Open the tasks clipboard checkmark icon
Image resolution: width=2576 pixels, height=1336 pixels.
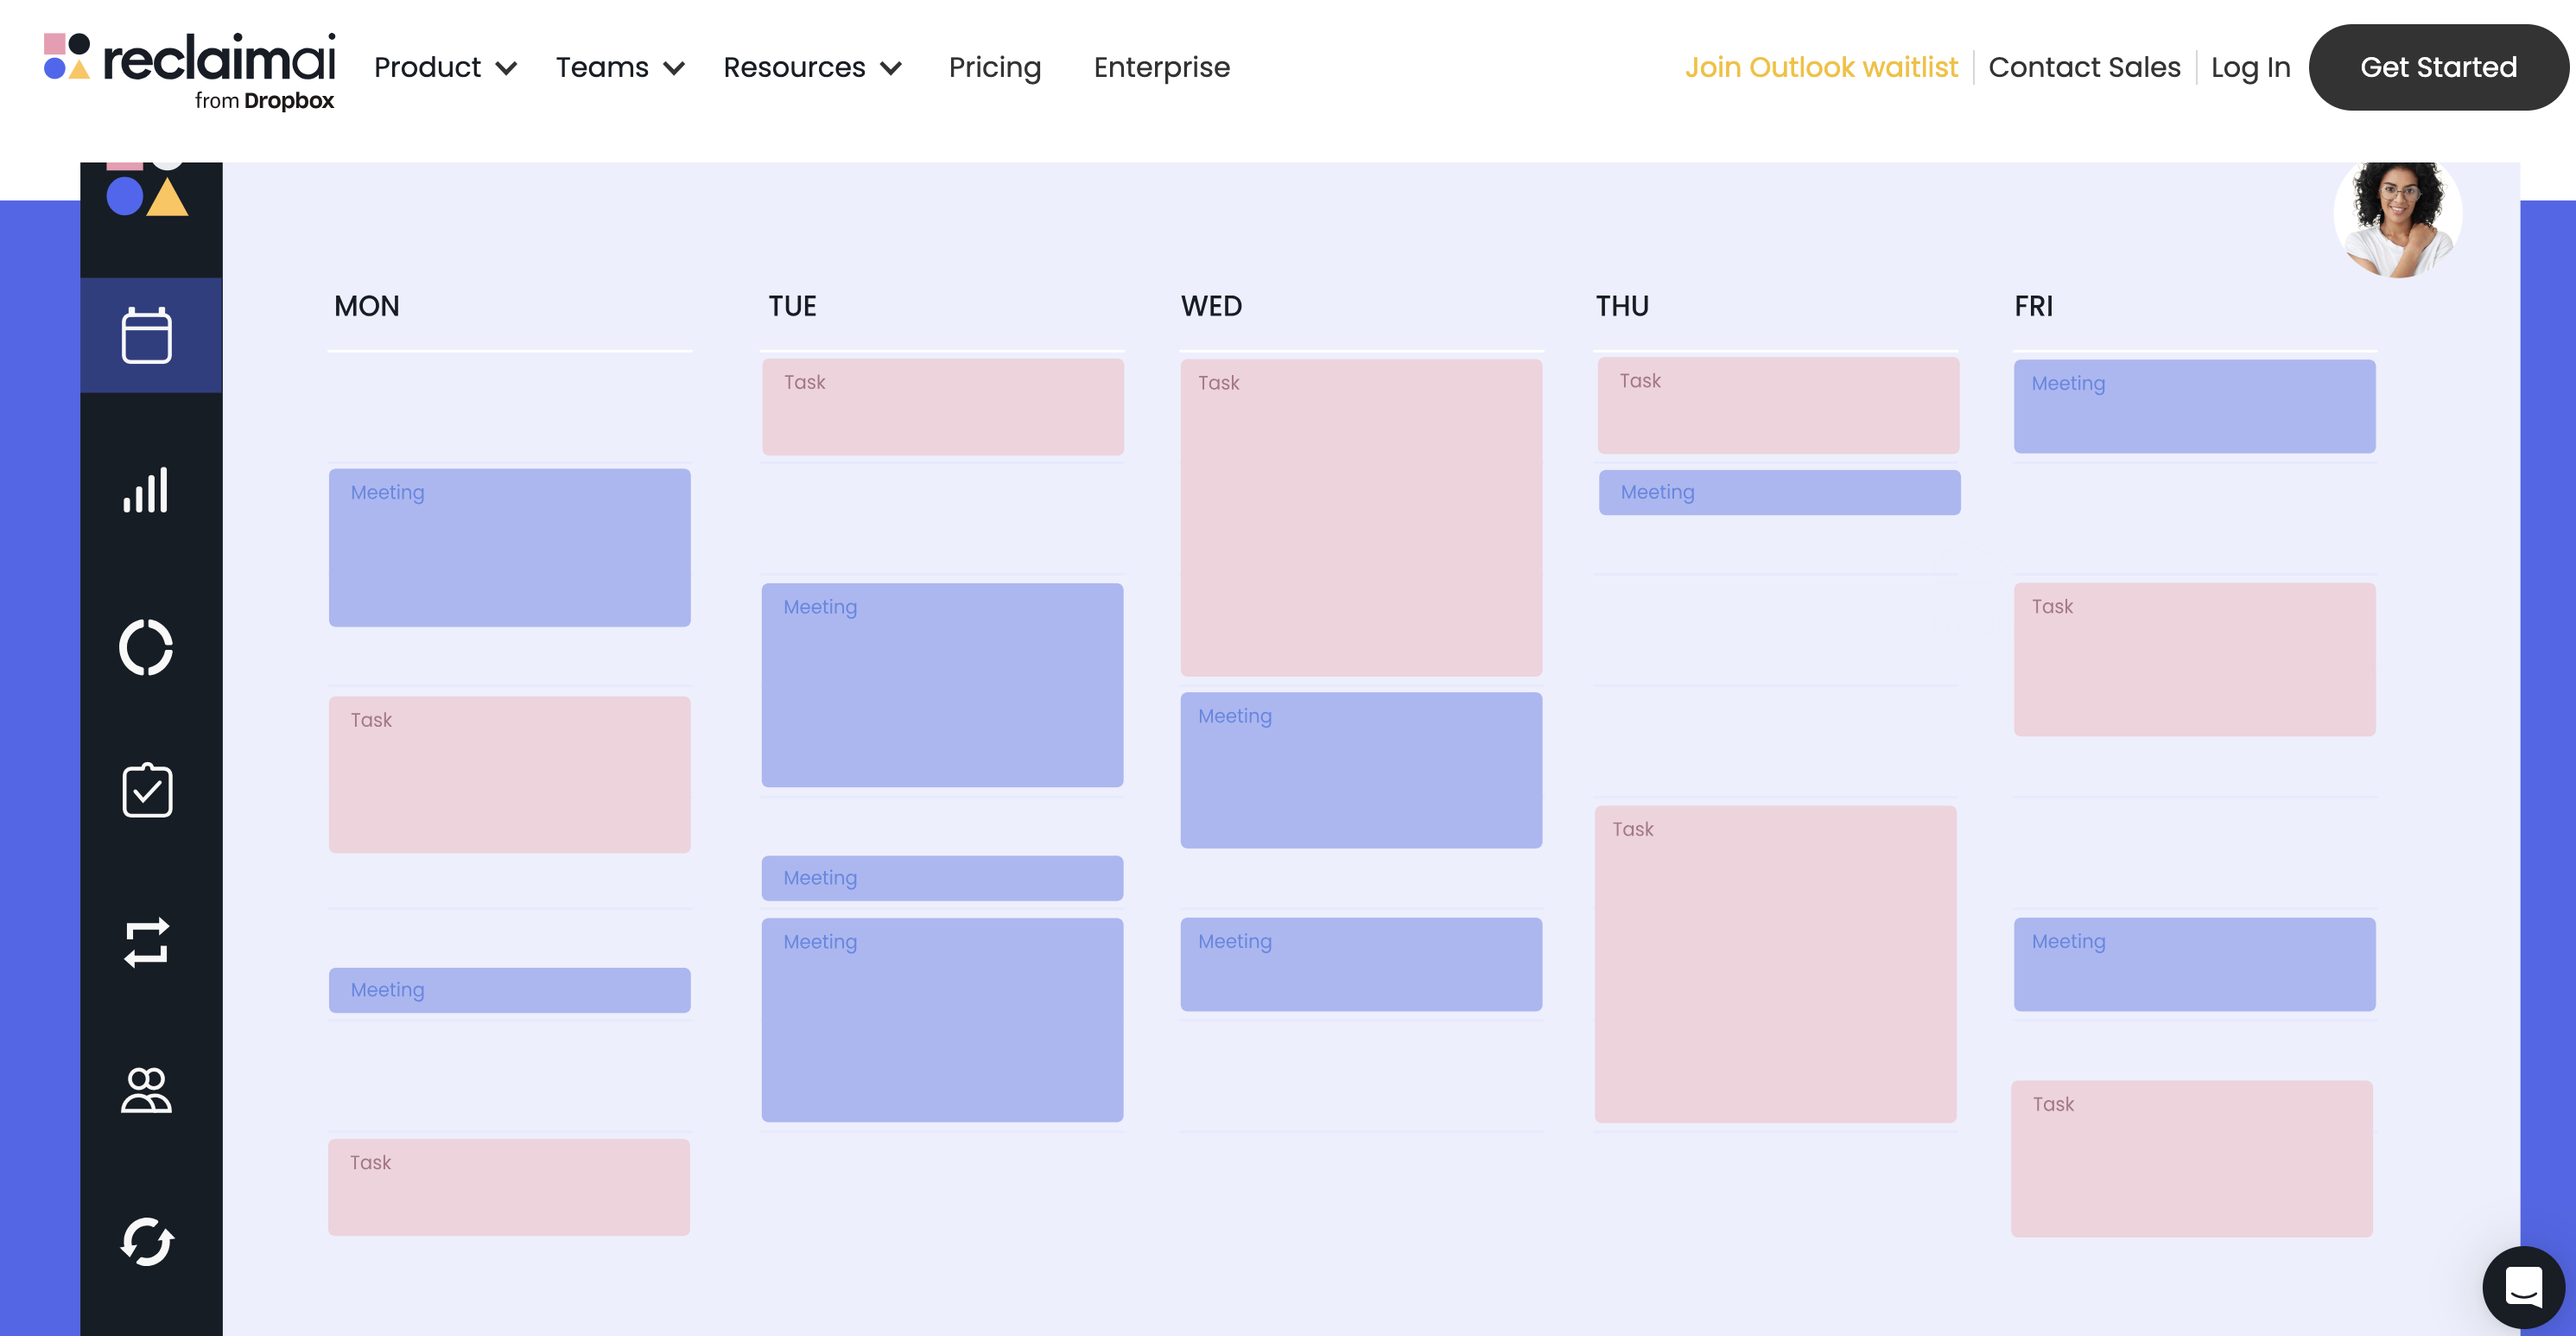(x=147, y=790)
